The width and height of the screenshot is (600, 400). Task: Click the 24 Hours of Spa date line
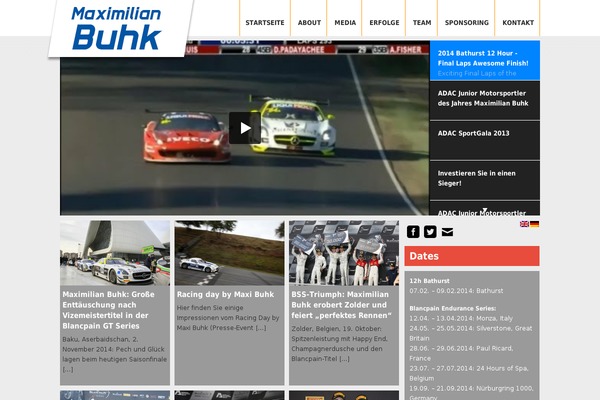coord(469,373)
